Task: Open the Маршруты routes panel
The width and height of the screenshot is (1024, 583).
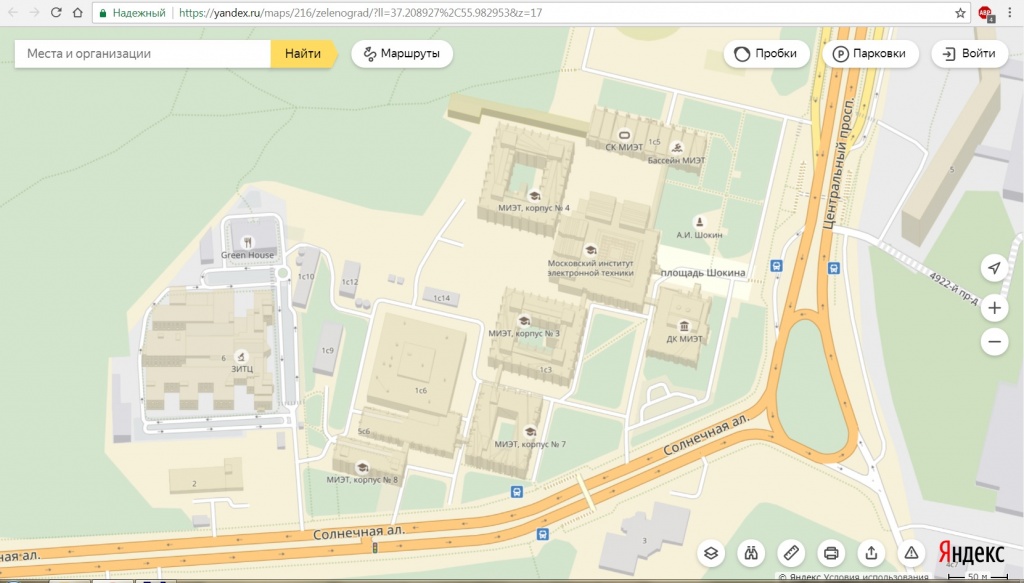Action: pos(402,54)
